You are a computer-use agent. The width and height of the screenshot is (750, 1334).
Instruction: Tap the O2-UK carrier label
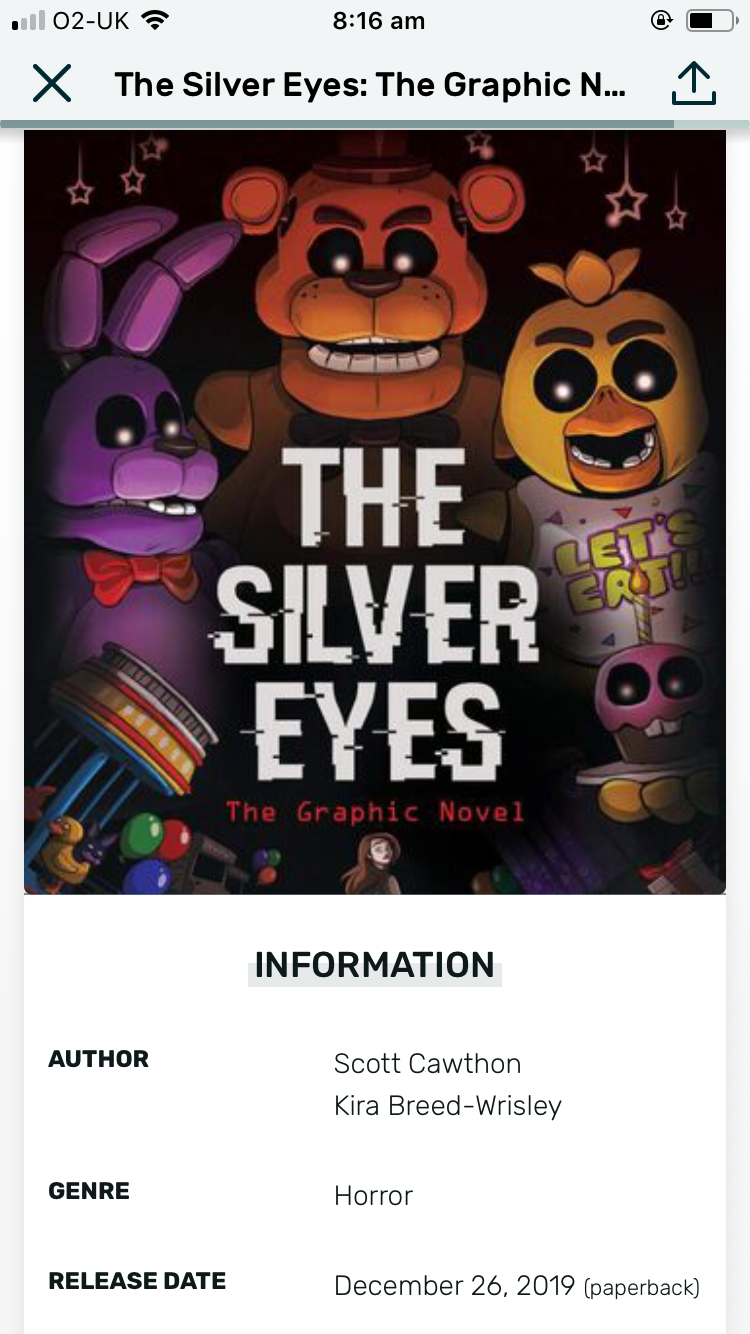(x=90, y=20)
